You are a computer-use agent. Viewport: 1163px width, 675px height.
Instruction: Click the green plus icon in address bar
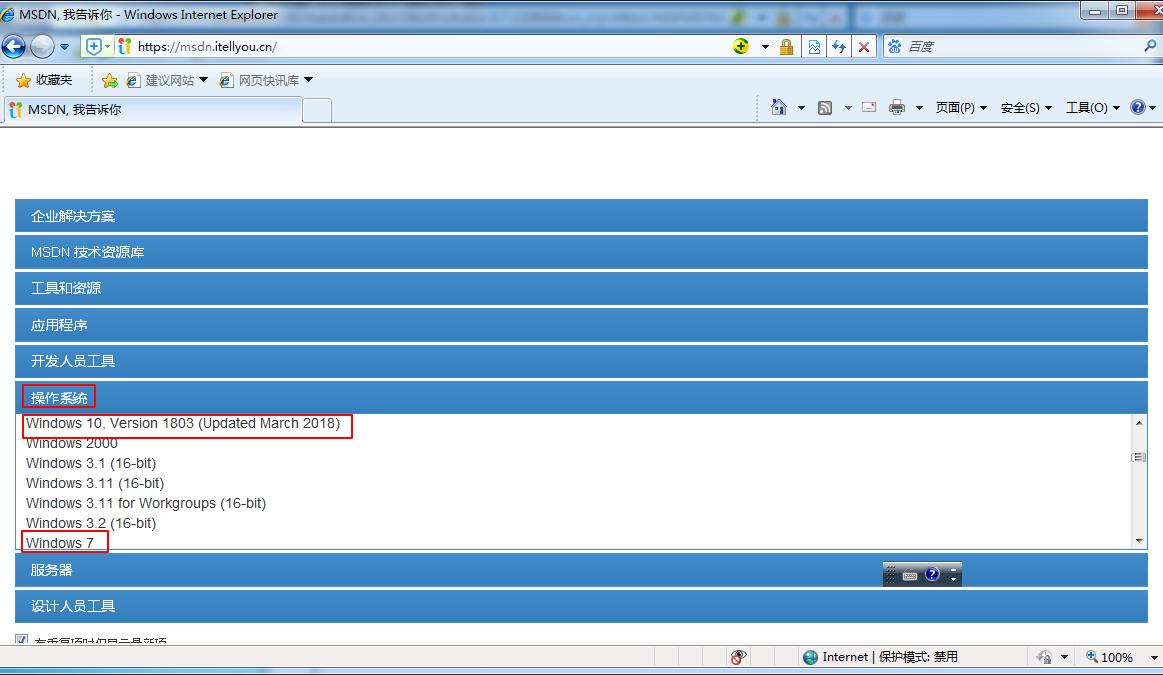(x=741, y=46)
